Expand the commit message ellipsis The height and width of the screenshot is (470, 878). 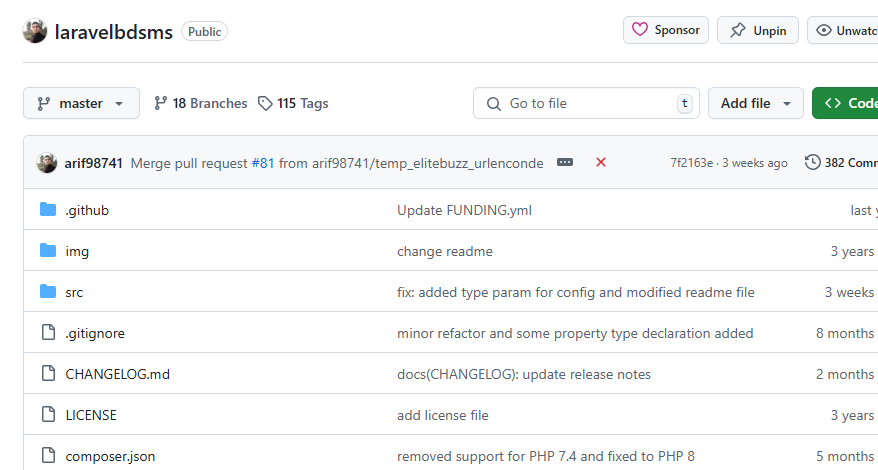(x=565, y=162)
